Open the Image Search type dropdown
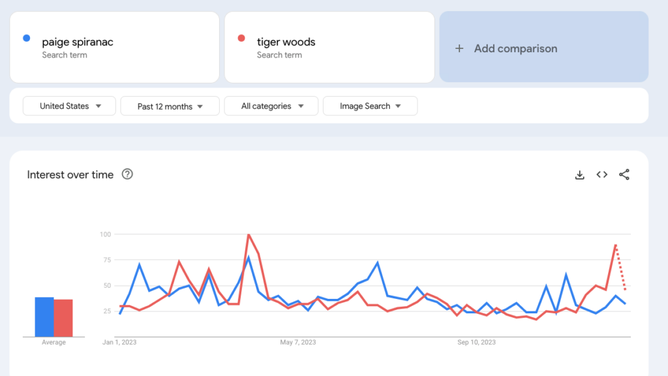Screen dimensions: 668x376 [370, 106]
